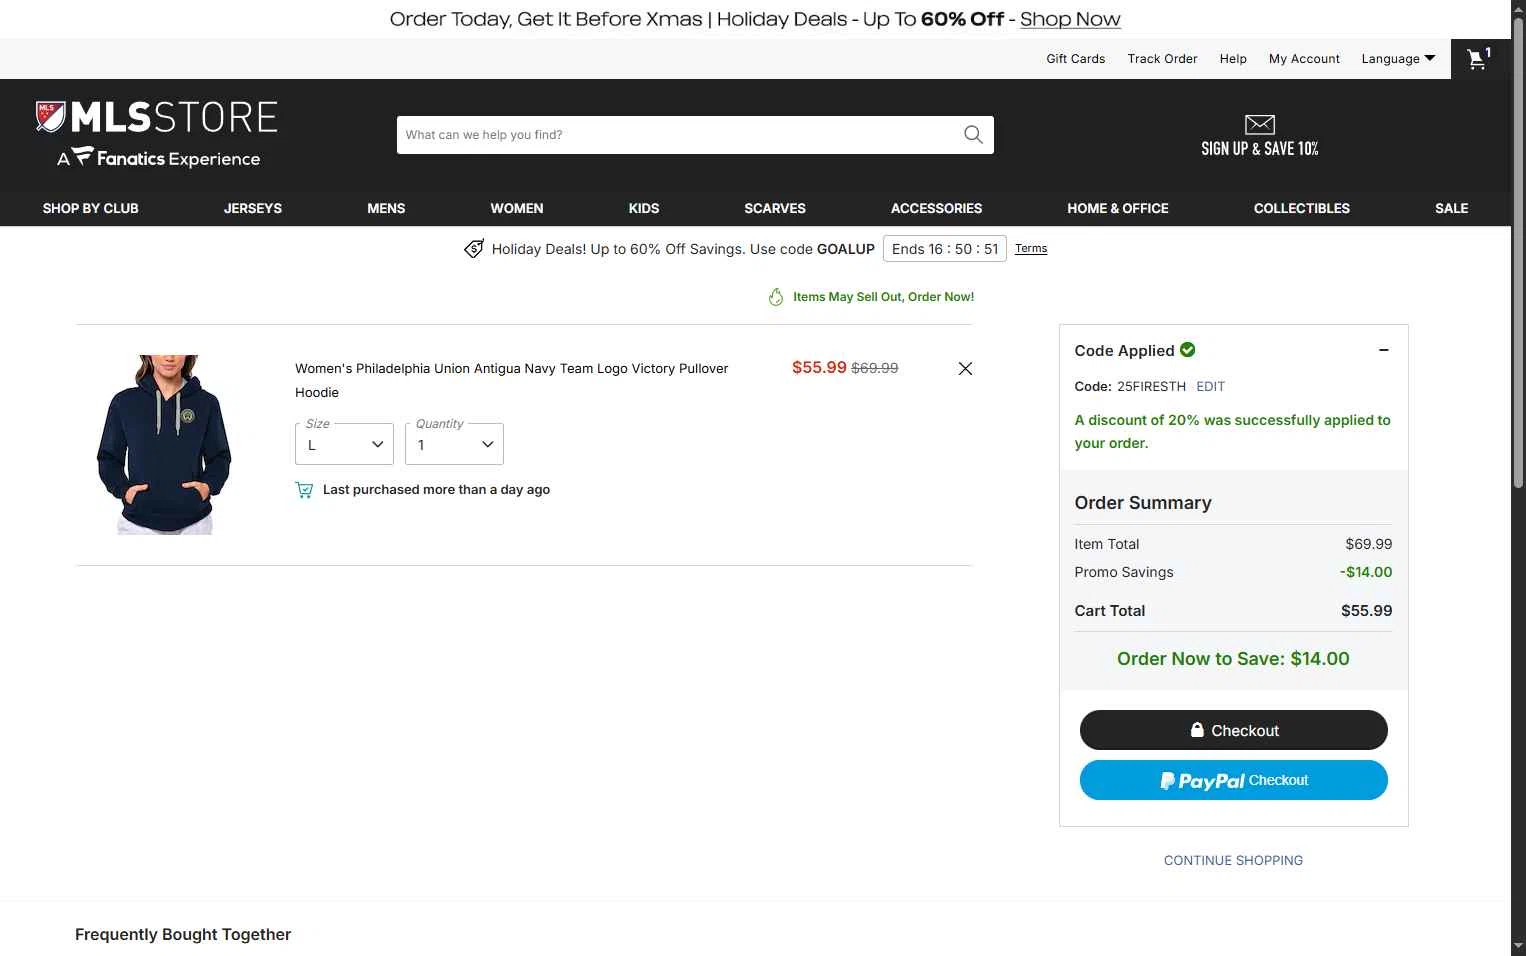This screenshot has width=1526, height=956.
Task: Click the envelope sign-up icon
Action: click(x=1259, y=124)
